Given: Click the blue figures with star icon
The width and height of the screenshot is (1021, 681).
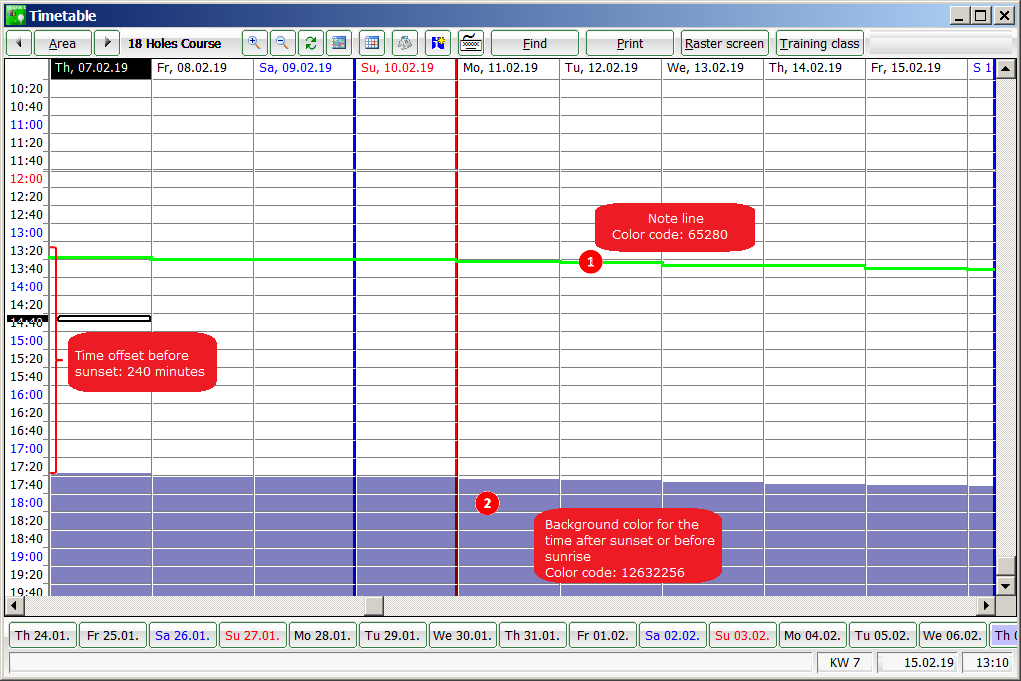Looking at the screenshot, I should point(438,43).
